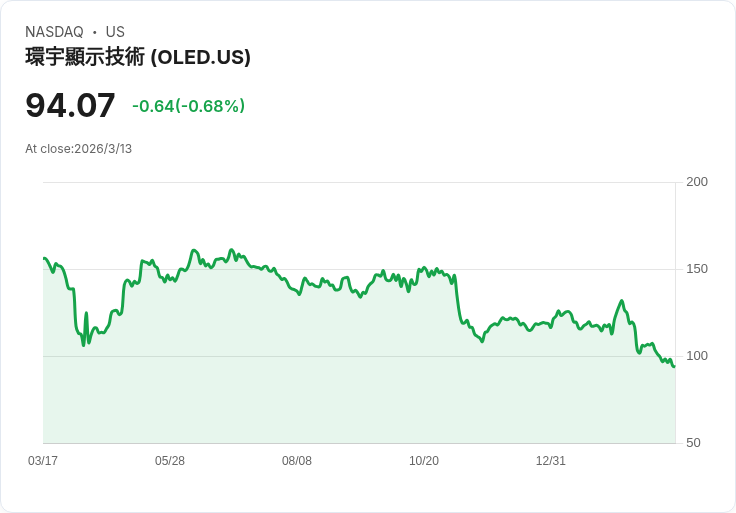Select the 12/31 date on the x-axis

click(x=551, y=461)
